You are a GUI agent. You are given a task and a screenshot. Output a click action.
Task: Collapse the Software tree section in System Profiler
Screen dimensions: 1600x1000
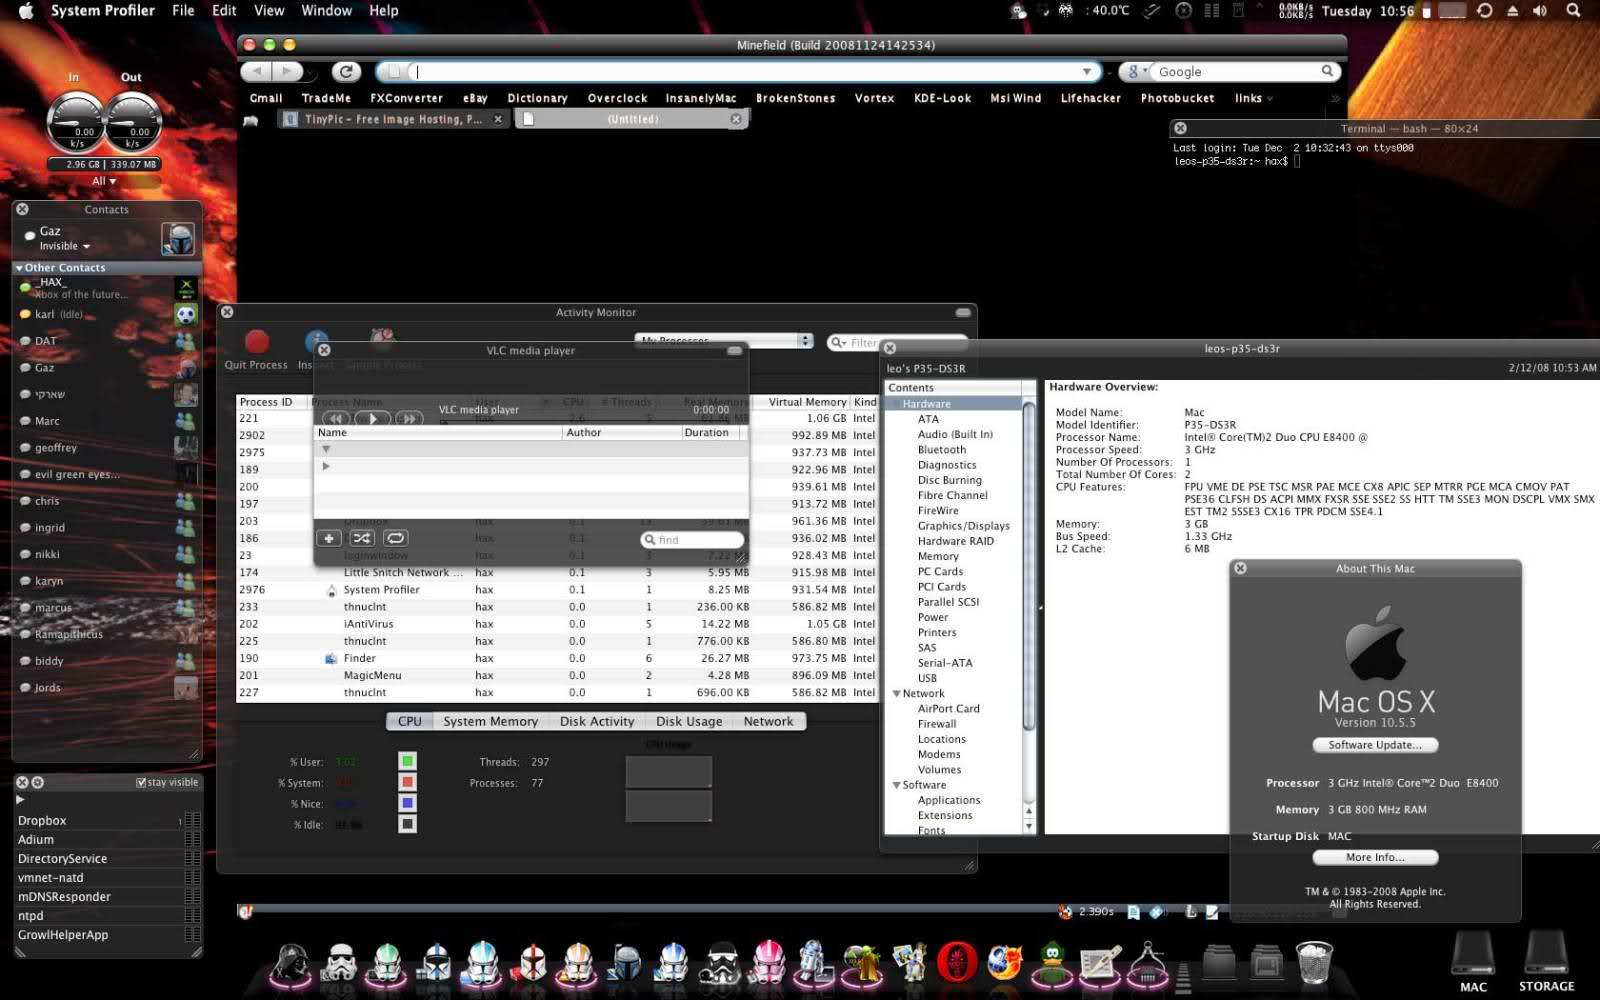[897, 785]
